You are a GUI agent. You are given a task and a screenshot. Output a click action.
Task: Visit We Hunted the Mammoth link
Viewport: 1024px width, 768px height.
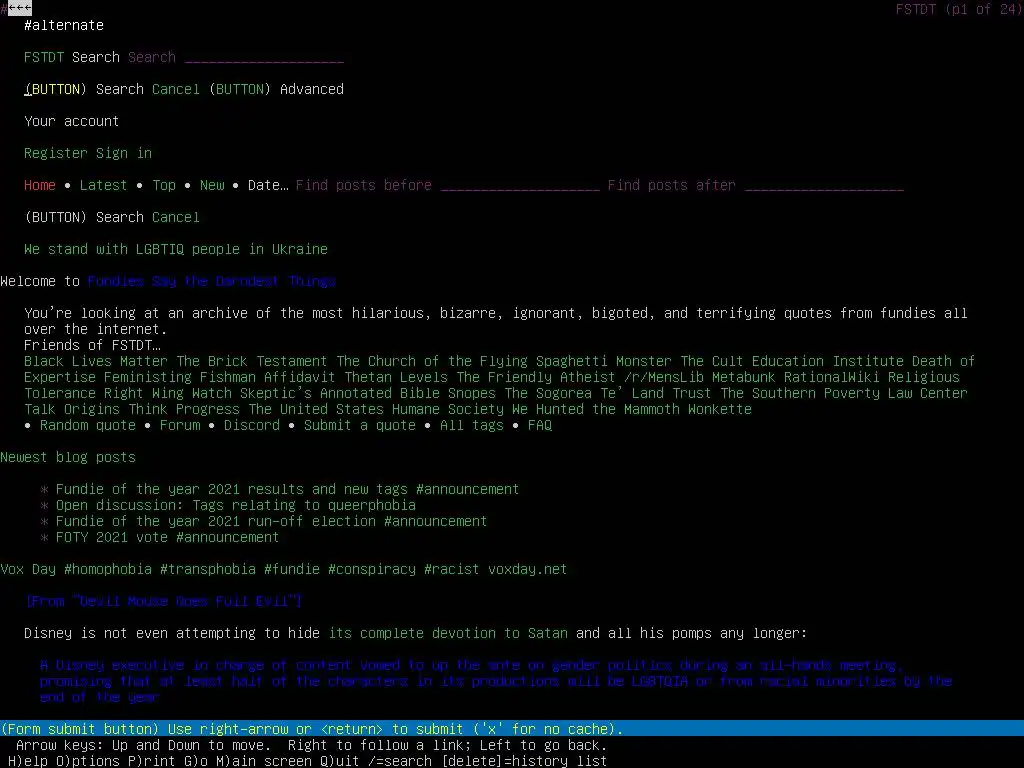(x=596, y=409)
